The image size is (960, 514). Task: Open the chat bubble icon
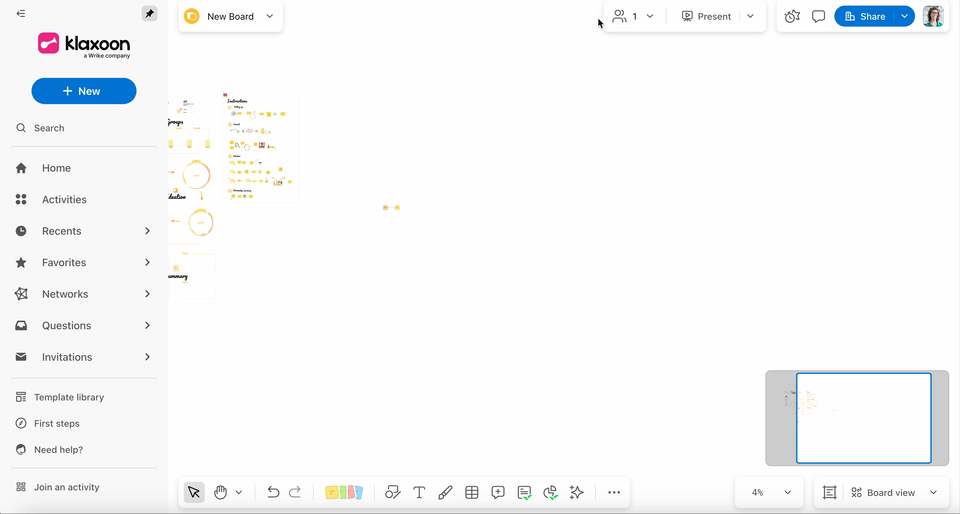[819, 17]
